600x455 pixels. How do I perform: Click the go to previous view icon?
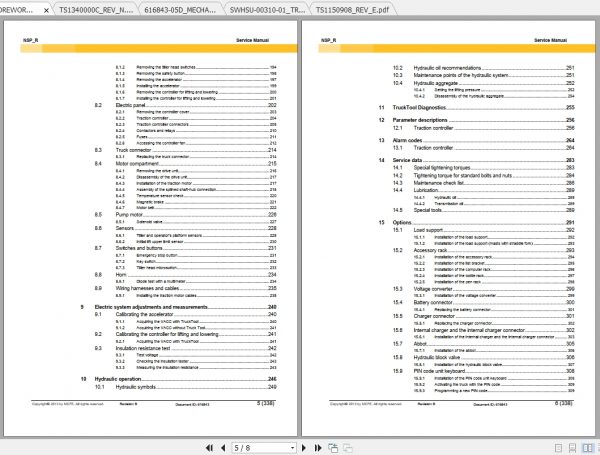point(333,448)
